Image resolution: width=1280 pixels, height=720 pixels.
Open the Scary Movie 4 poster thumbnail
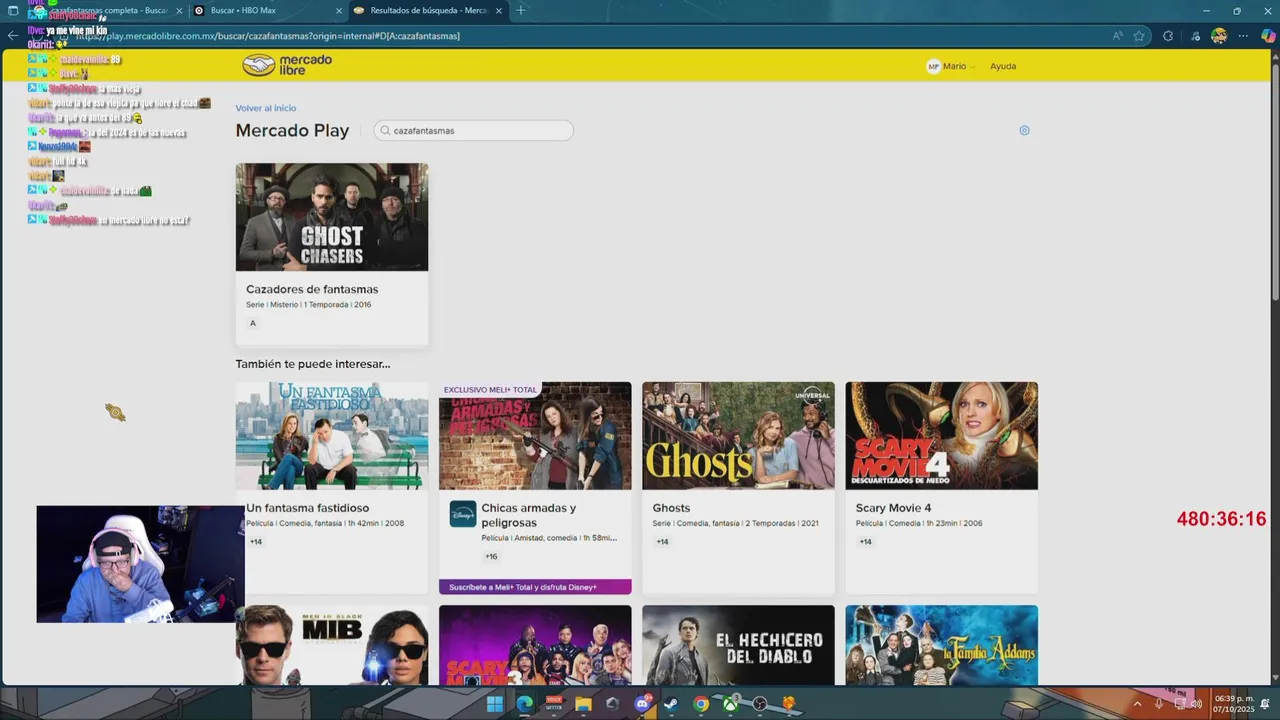941,436
